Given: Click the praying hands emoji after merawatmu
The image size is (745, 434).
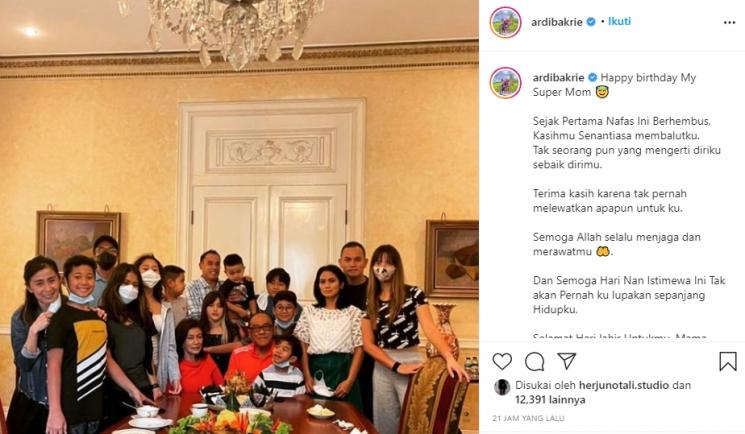Looking at the screenshot, I should tap(602, 251).
